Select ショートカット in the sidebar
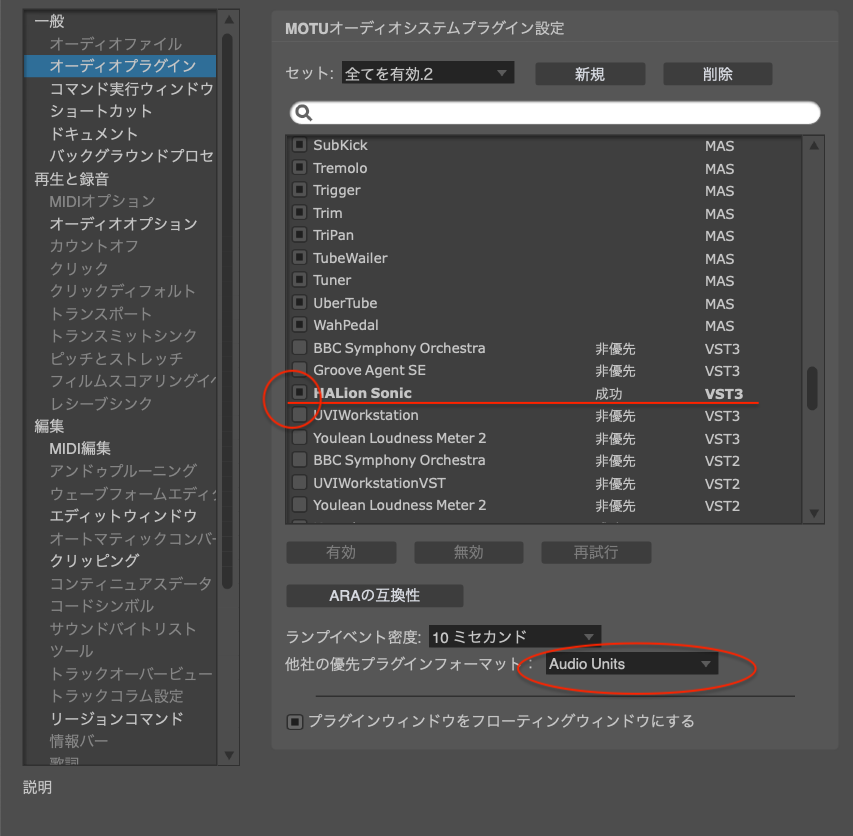This screenshot has width=853, height=836. click(x=101, y=111)
